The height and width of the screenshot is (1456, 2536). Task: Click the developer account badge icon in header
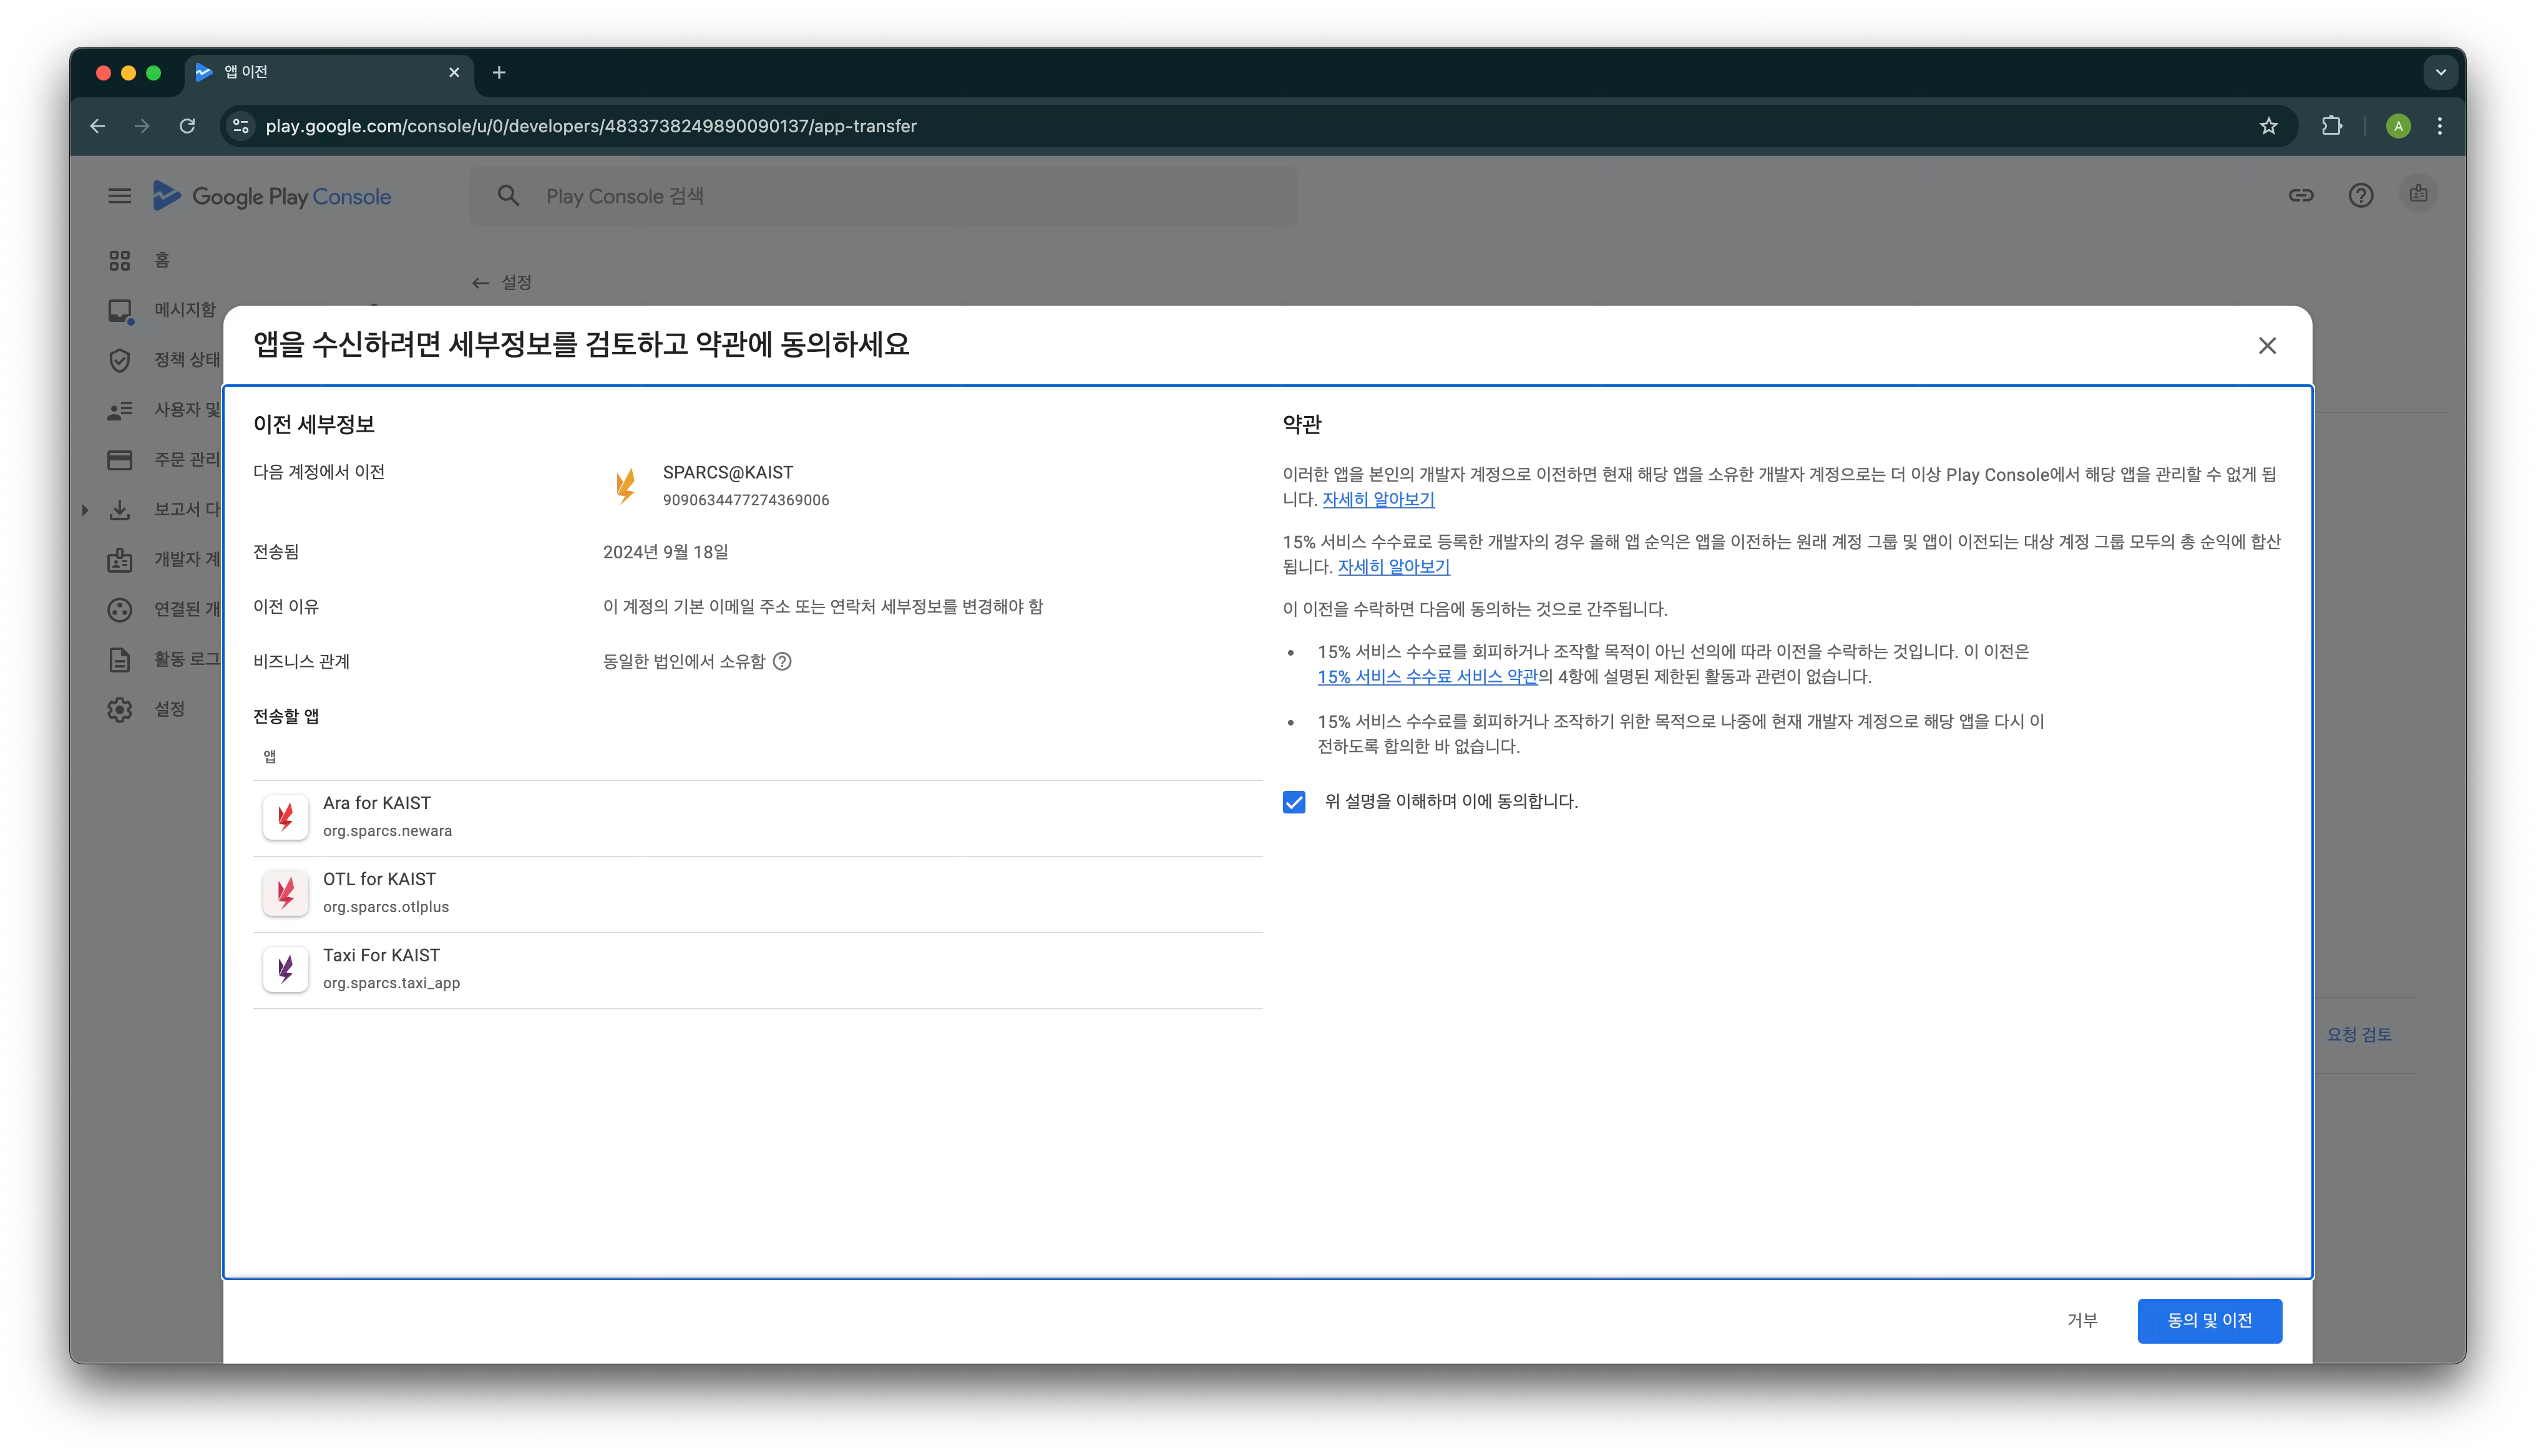(2418, 195)
